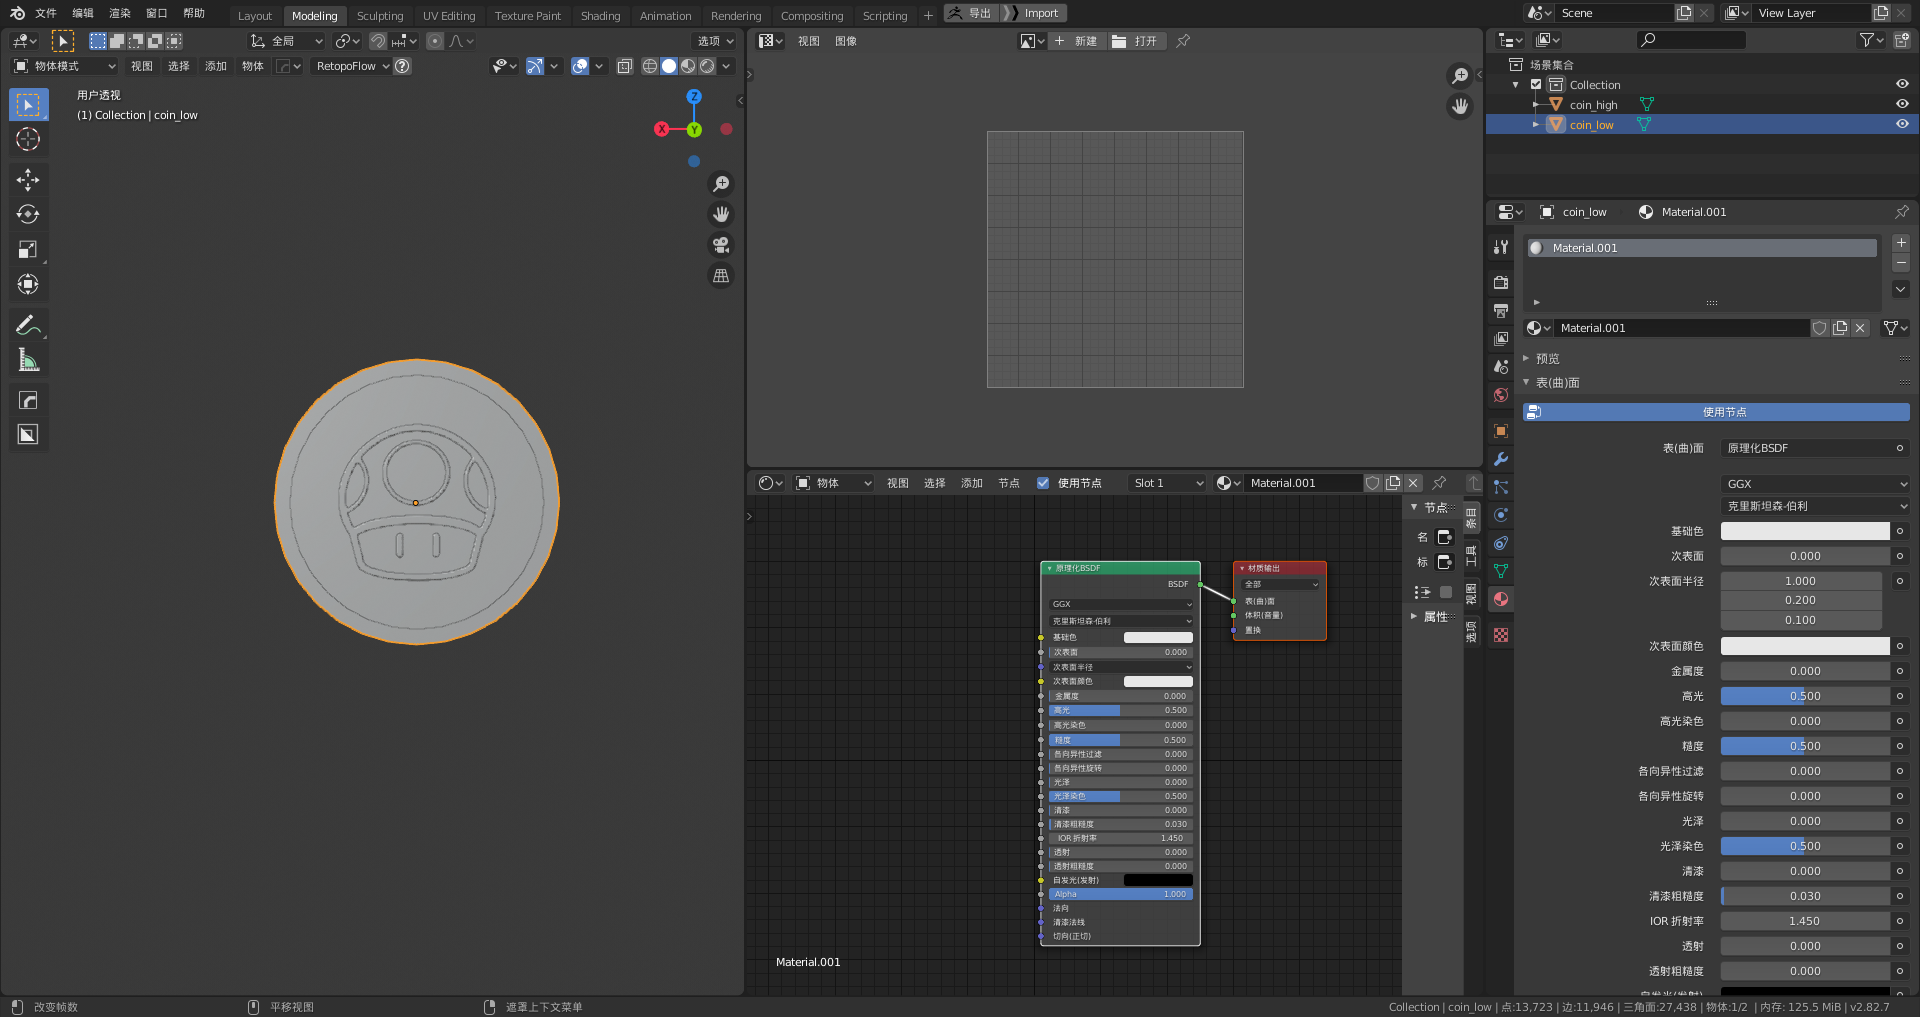The height and width of the screenshot is (1017, 1920).
Task: Open the RetopoFlow dropdown
Action: coord(352,66)
